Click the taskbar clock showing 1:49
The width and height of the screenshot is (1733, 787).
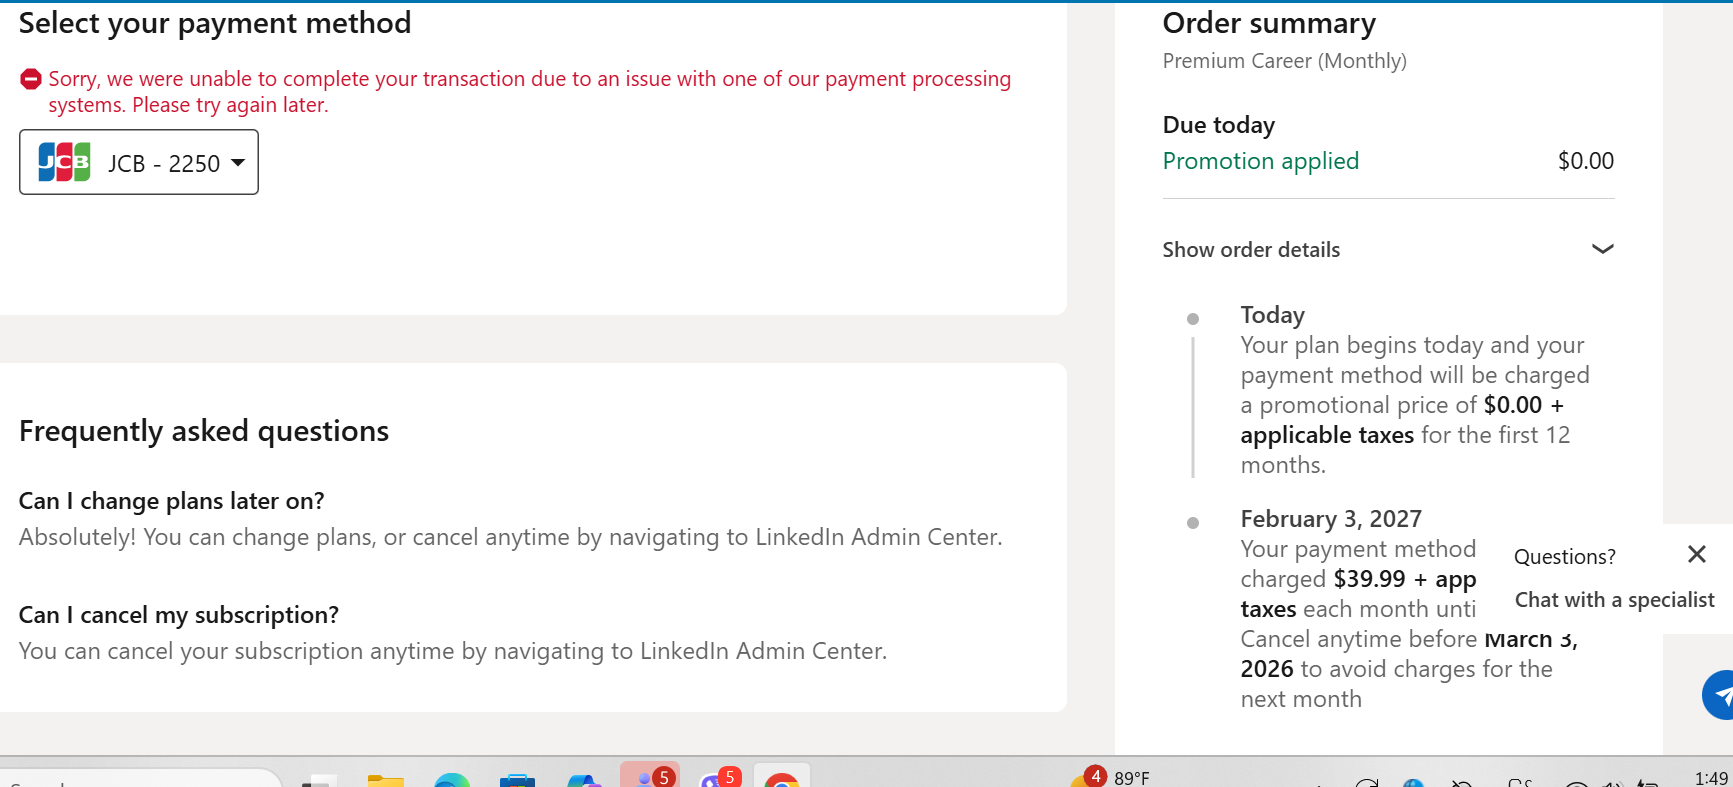point(1711,778)
